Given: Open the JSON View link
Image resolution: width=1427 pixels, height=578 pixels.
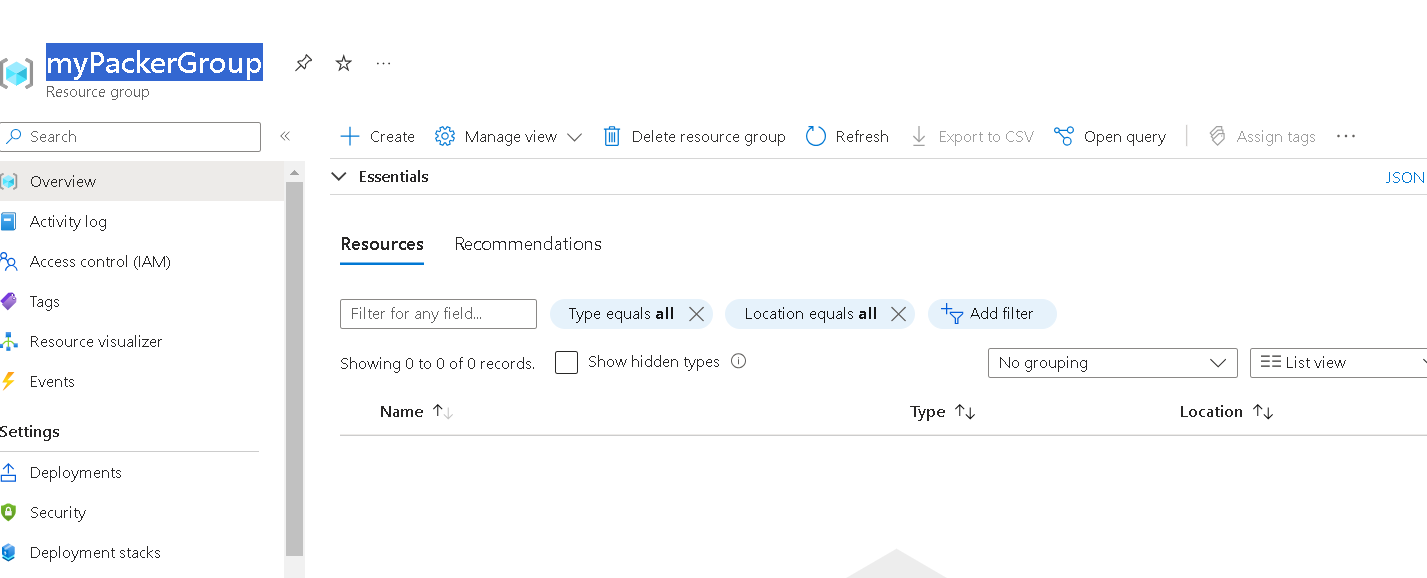Looking at the screenshot, I should click(x=1404, y=177).
